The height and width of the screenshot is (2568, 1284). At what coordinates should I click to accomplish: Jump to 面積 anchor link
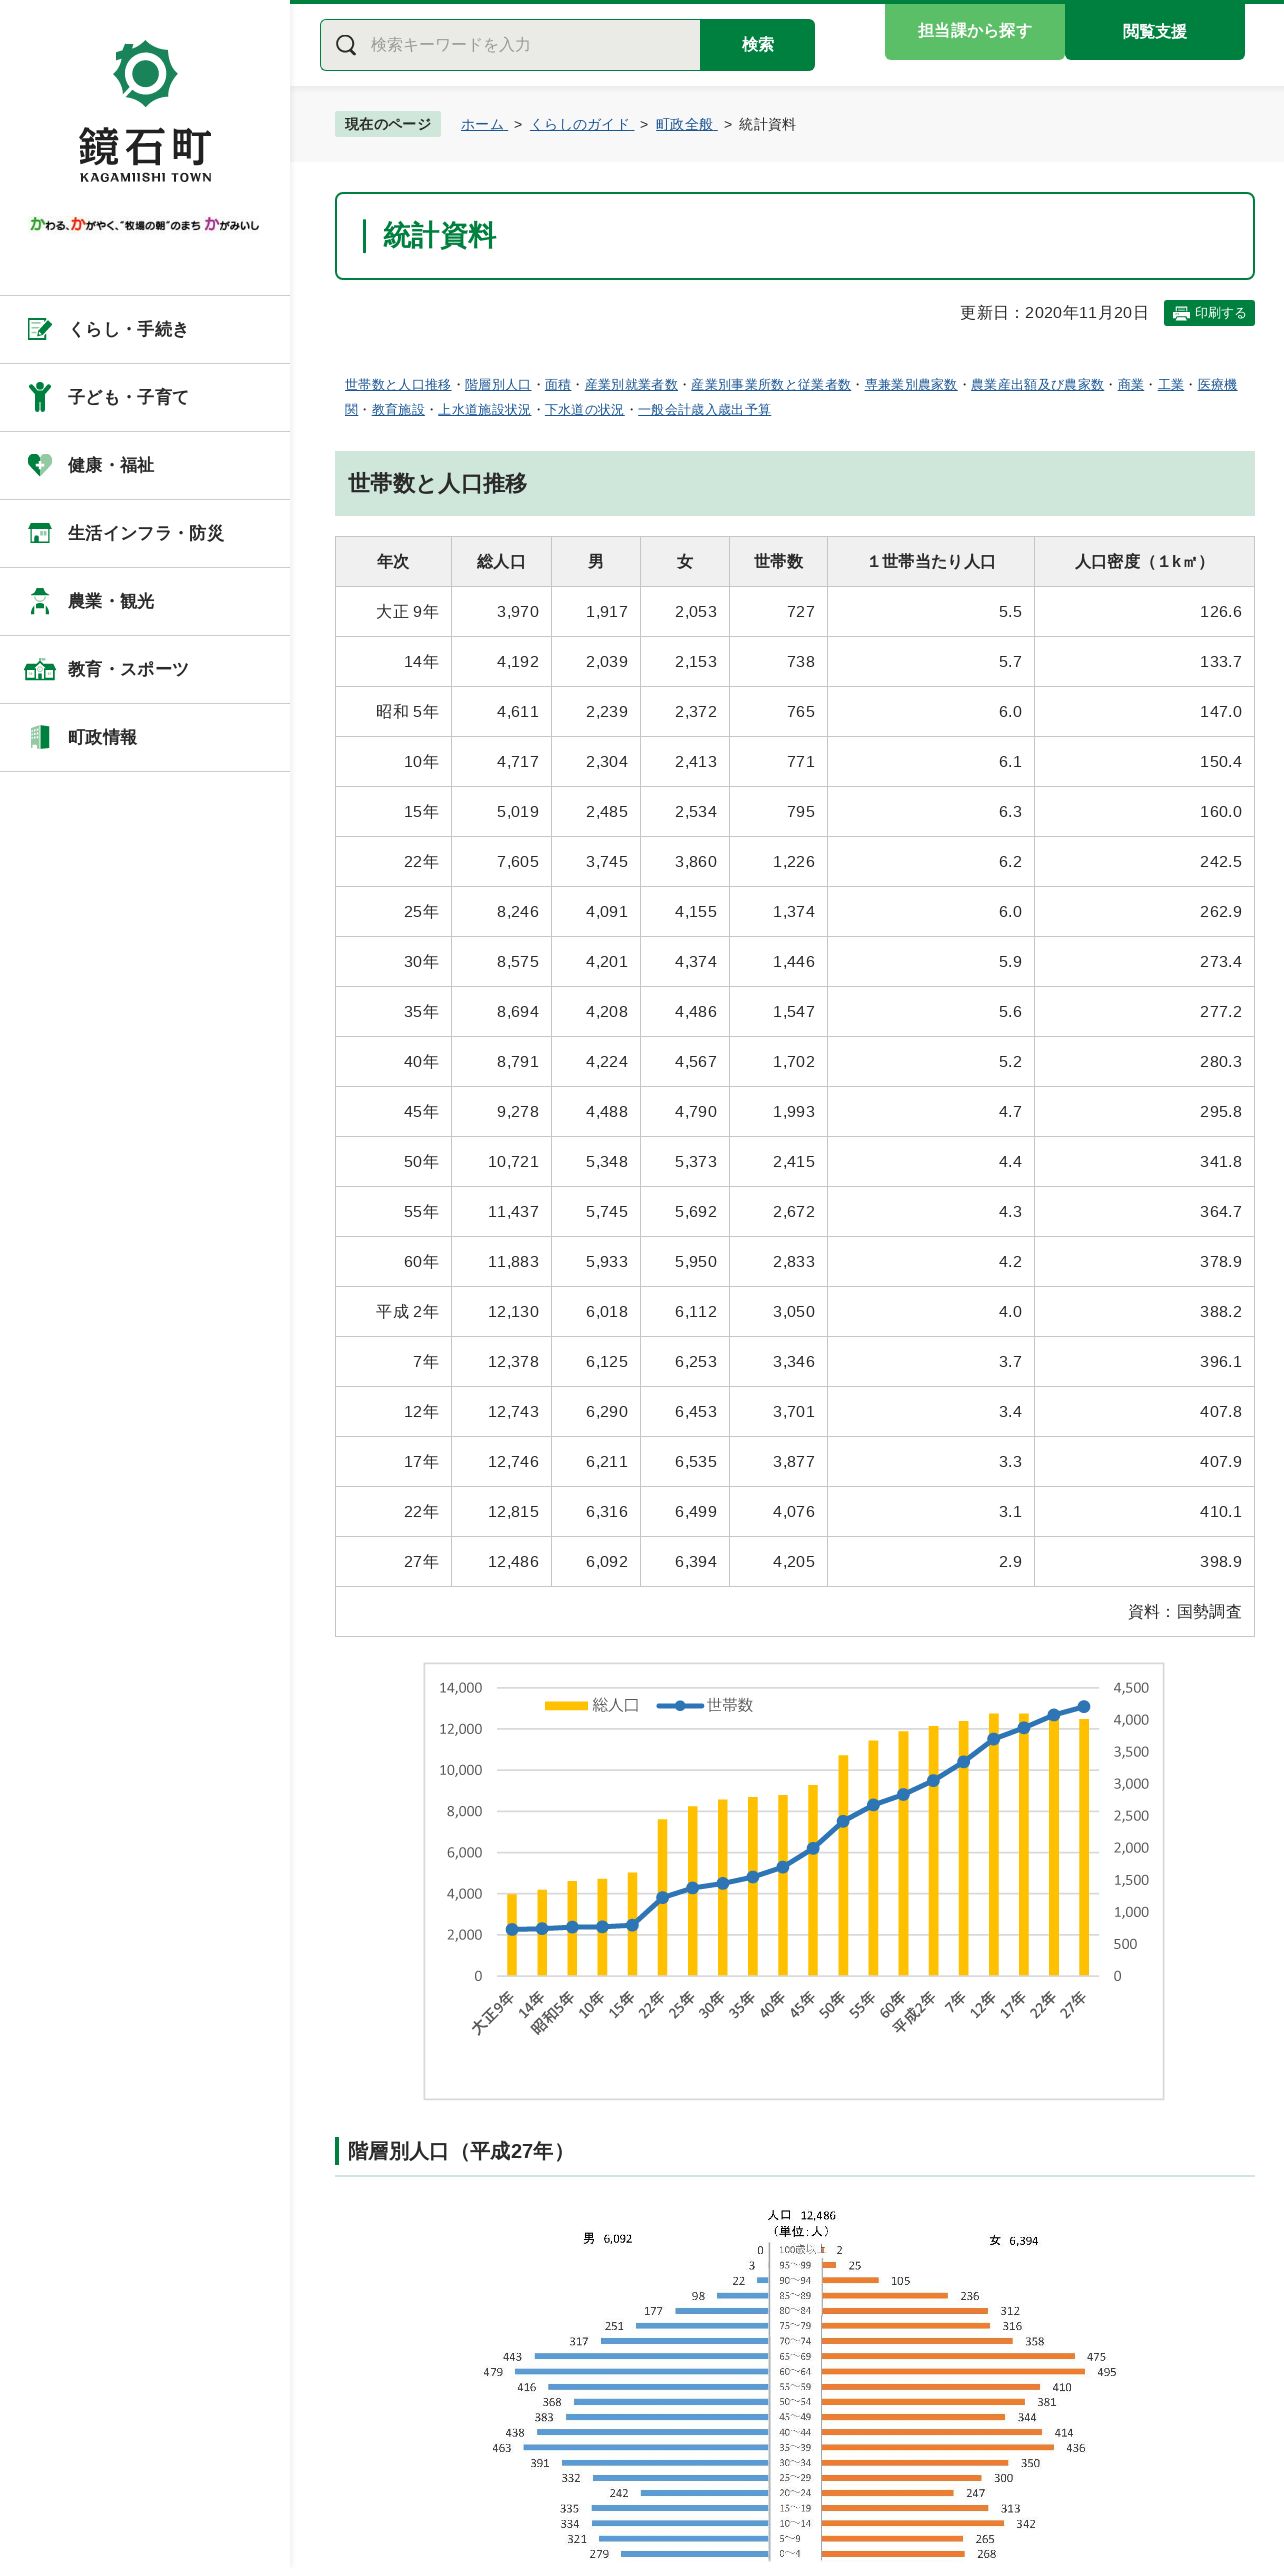(557, 384)
